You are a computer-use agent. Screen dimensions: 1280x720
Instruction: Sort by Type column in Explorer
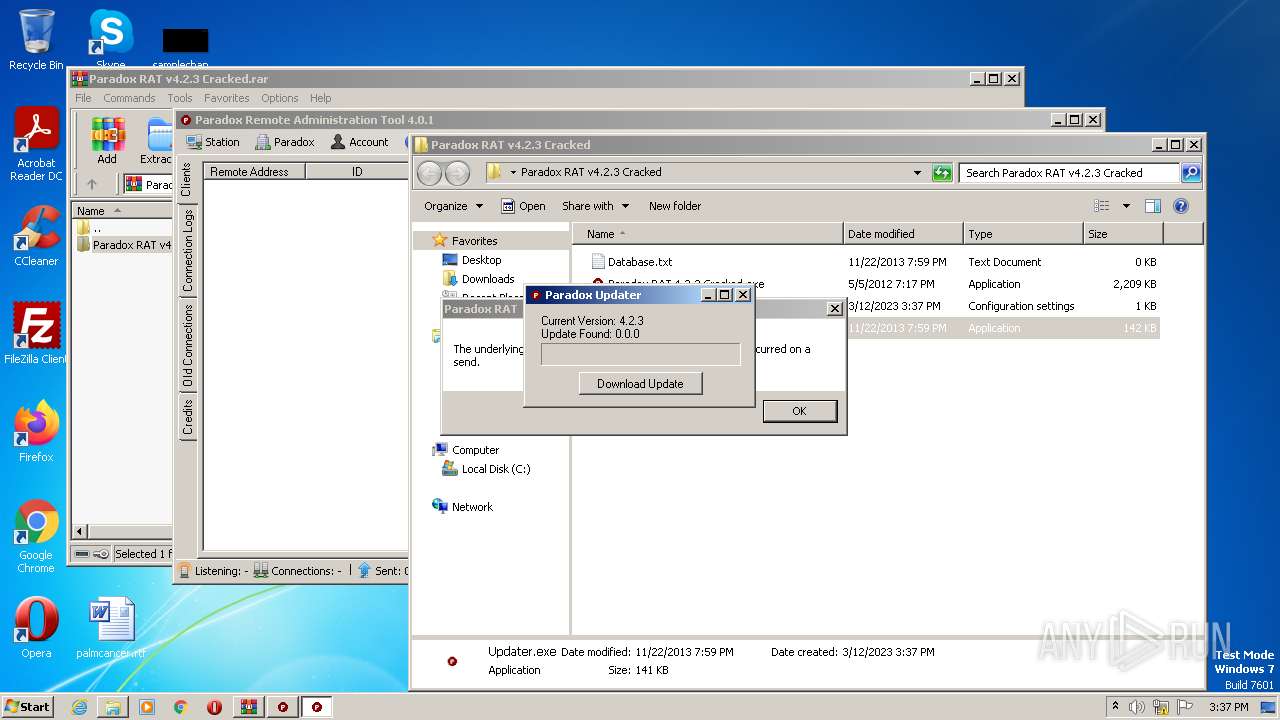click(x=1023, y=234)
